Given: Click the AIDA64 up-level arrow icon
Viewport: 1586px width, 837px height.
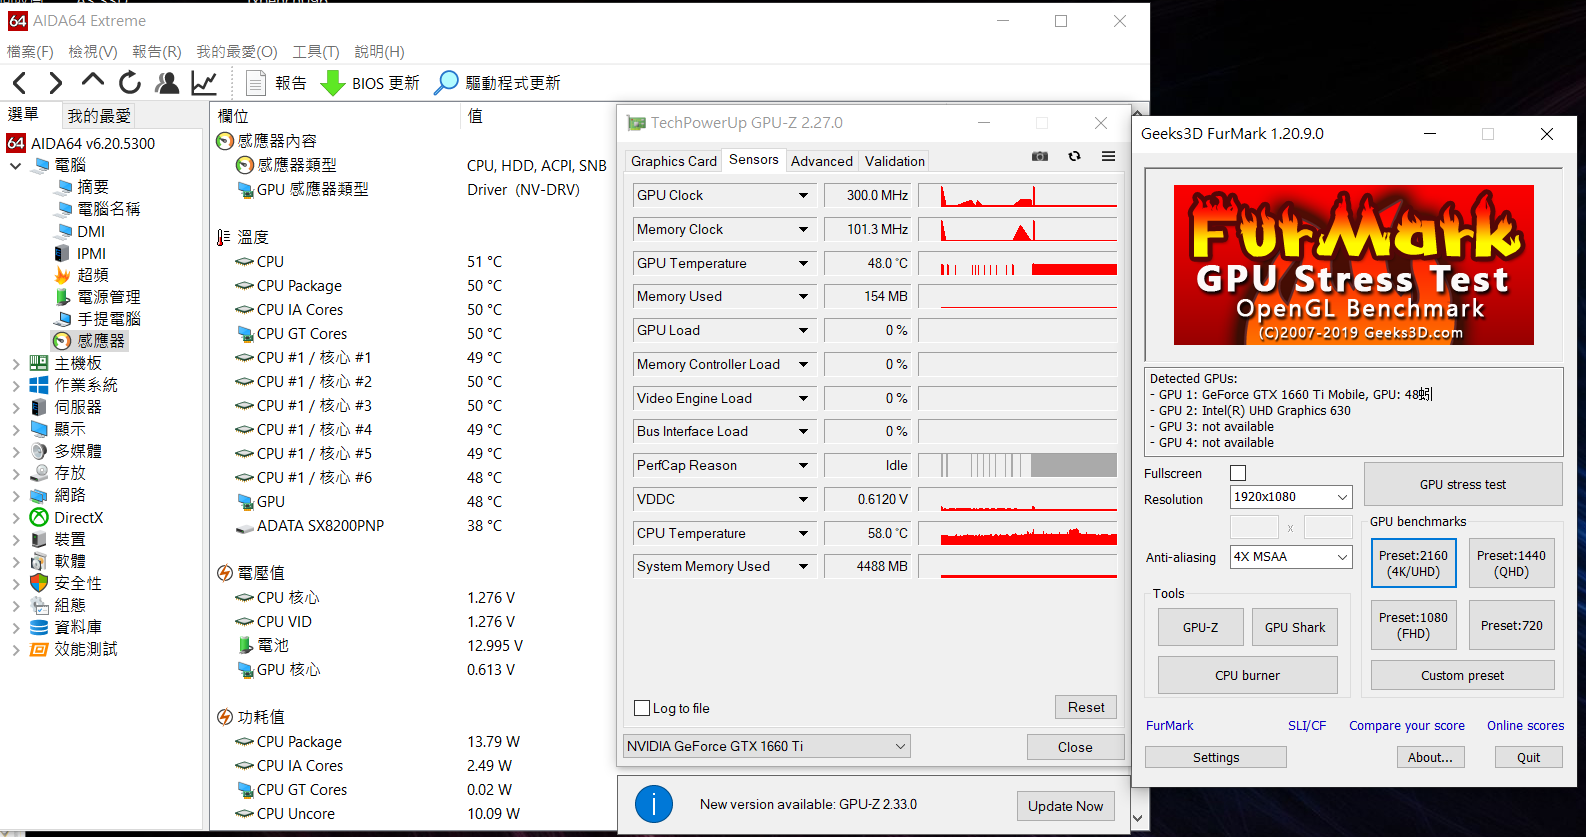Looking at the screenshot, I should [x=93, y=81].
